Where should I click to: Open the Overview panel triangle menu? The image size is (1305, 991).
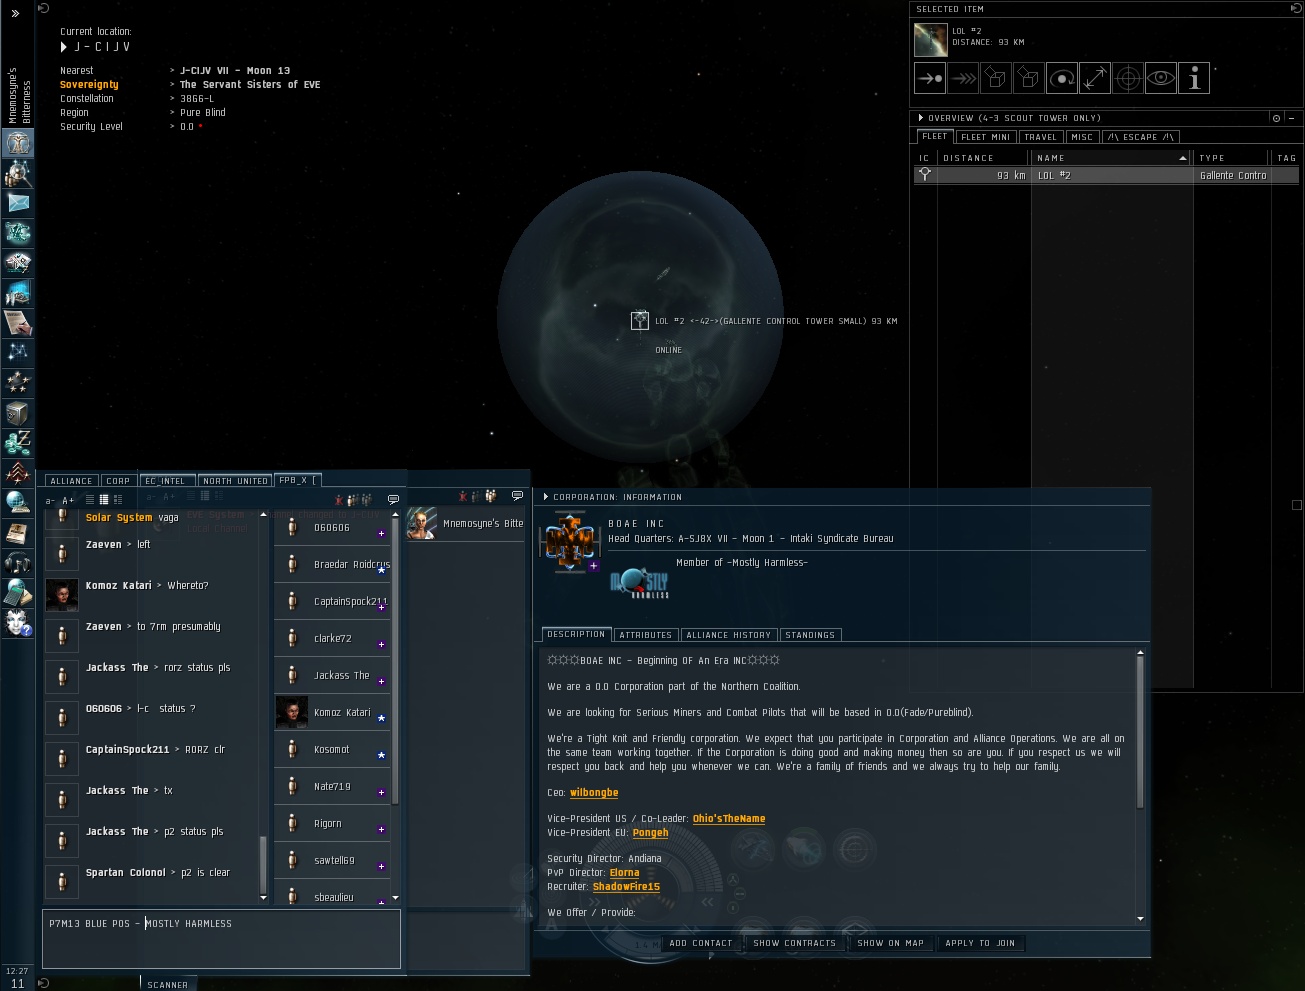tap(920, 118)
